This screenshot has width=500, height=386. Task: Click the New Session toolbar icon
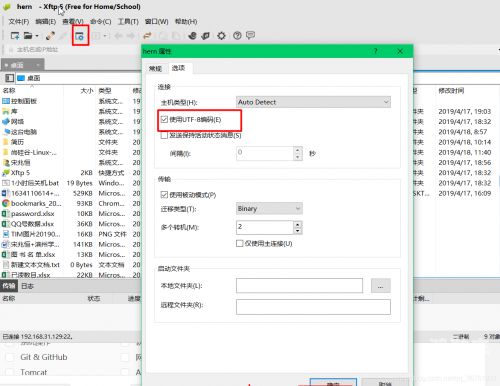coord(15,35)
